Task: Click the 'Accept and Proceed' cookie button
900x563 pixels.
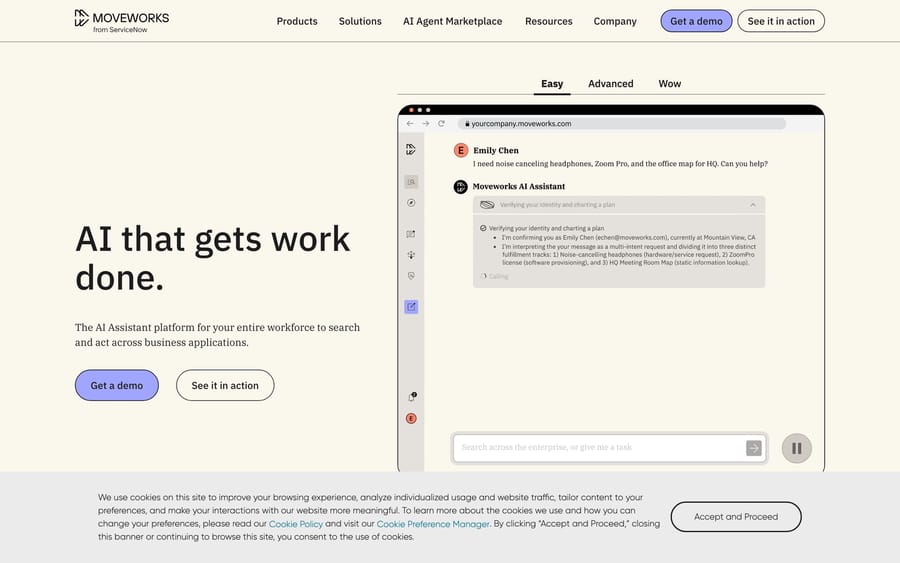Action: tap(736, 517)
